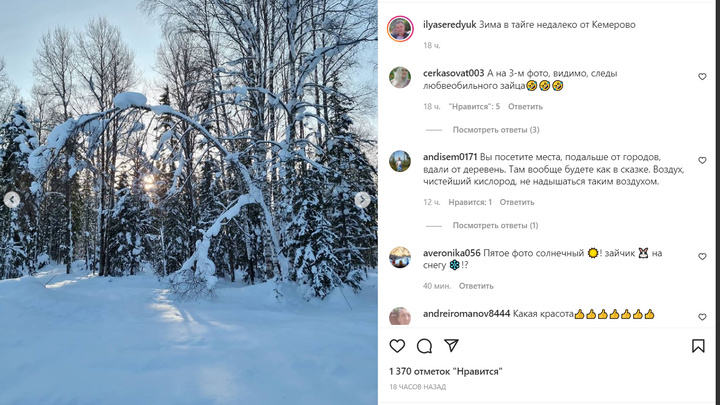Go to the next photo arrow
Image resolution: width=720 pixels, height=405 pixels.
362,199
